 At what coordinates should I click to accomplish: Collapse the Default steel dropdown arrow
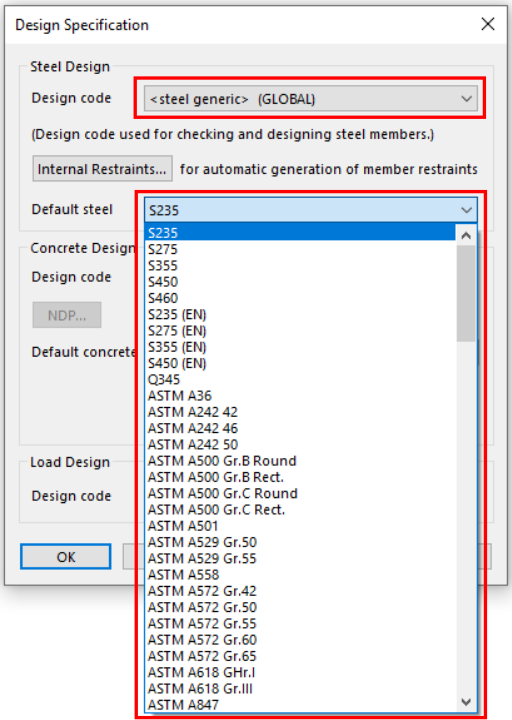click(466, 210)
